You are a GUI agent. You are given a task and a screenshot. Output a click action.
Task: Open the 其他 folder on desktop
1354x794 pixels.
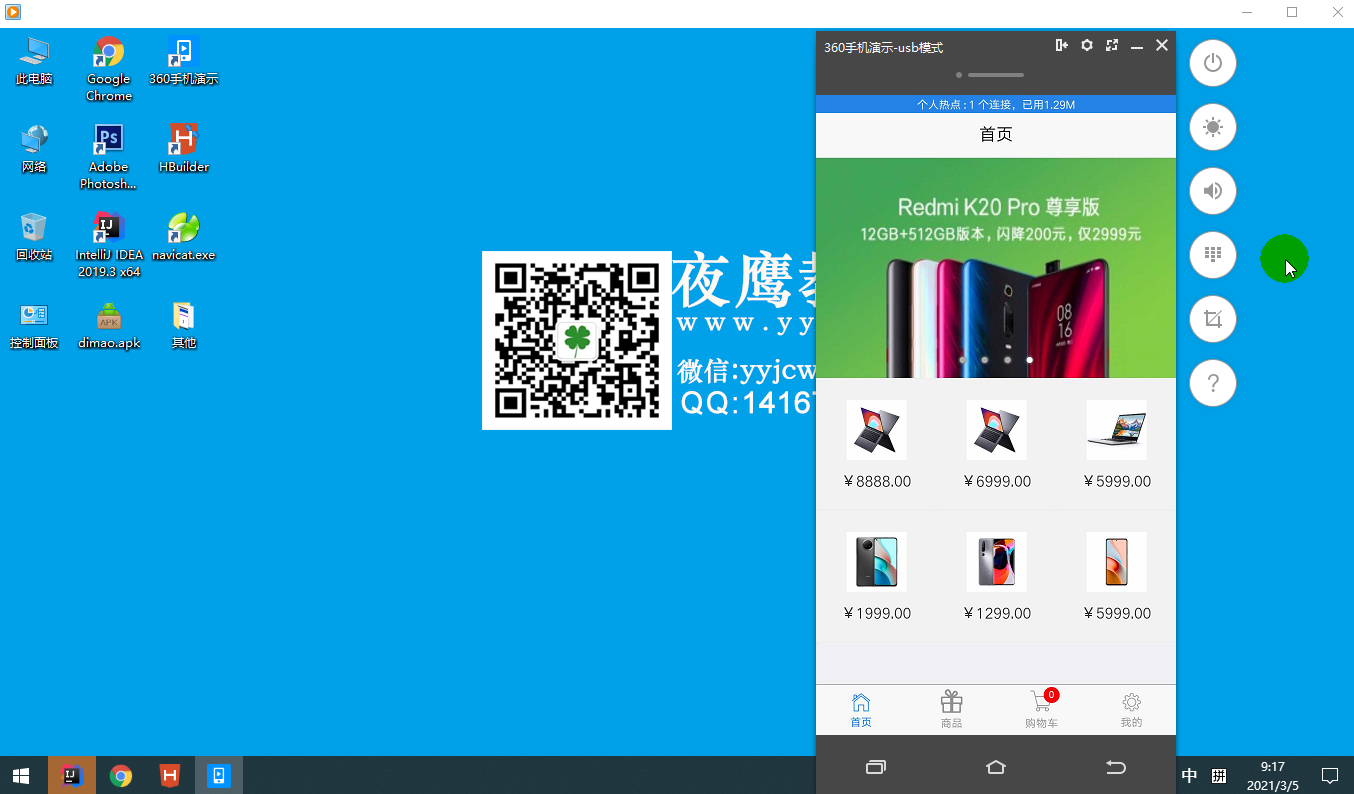point(184,325)
